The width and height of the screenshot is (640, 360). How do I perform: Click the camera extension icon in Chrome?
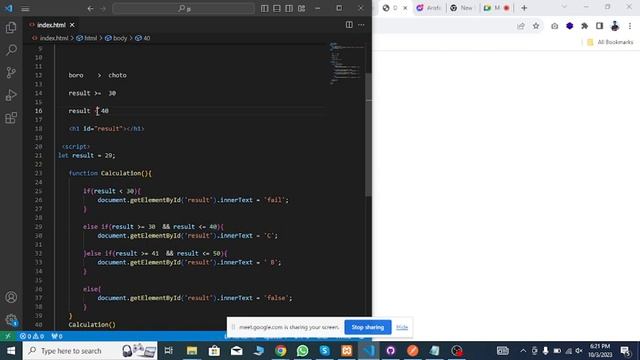click(x=554, y=26)
